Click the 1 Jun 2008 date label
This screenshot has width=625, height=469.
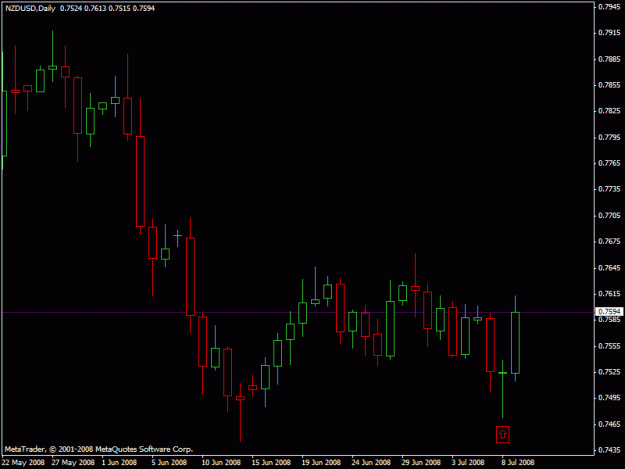(x=119, y=462)
